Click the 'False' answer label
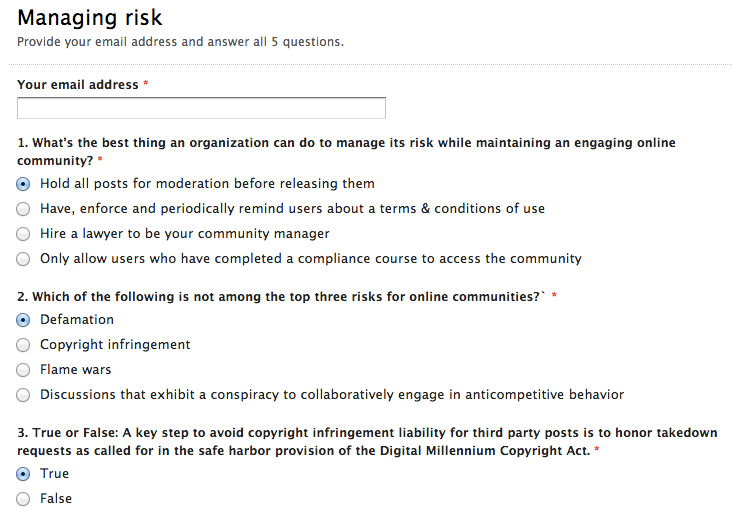This screenshot has height=516, width=732. tap(56, 499)
